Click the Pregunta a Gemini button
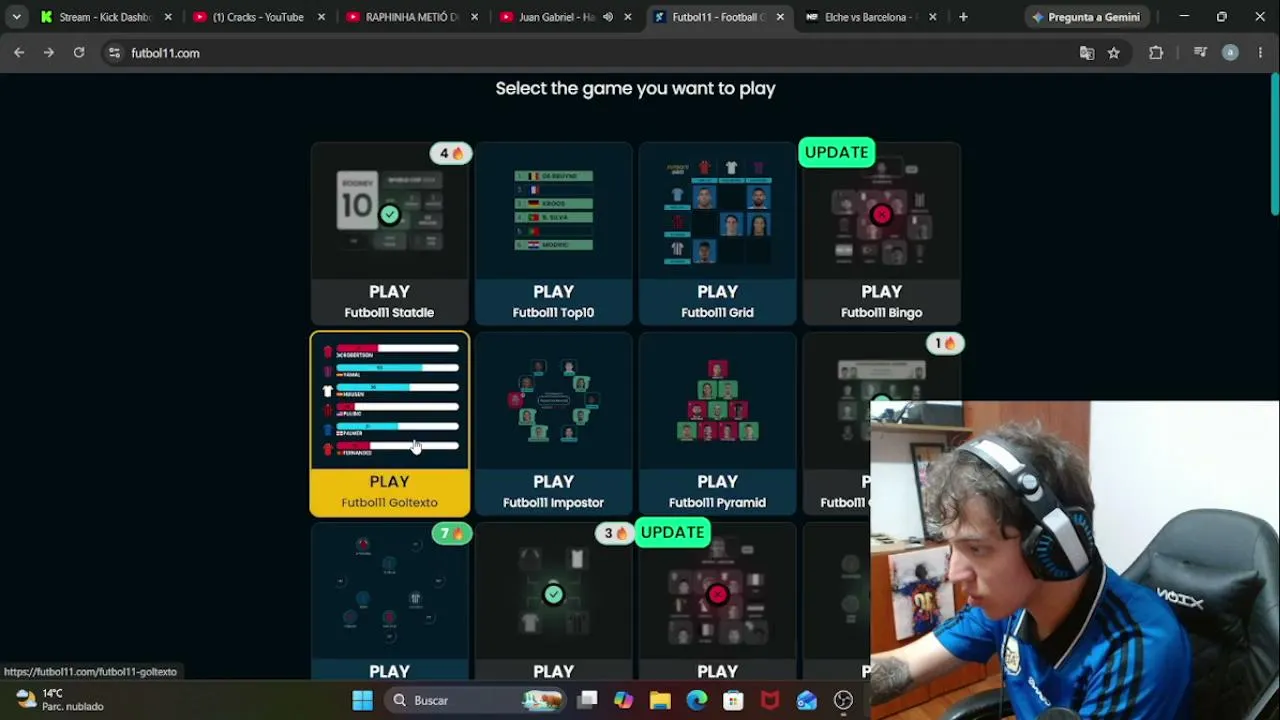The height and width of the screenshot is (720, 1280). 1086,17
